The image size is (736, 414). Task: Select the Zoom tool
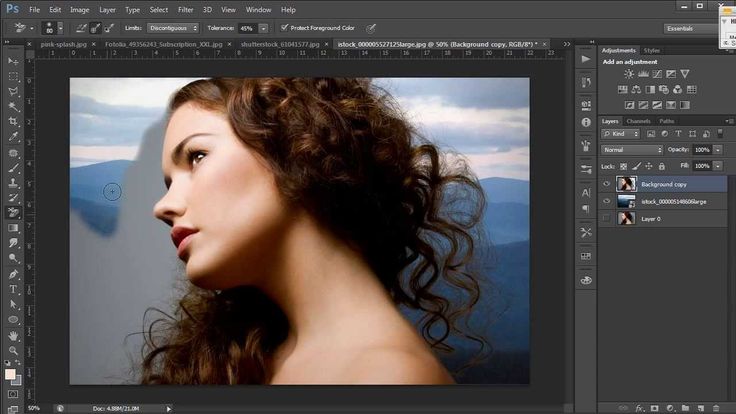coord(13,351)
